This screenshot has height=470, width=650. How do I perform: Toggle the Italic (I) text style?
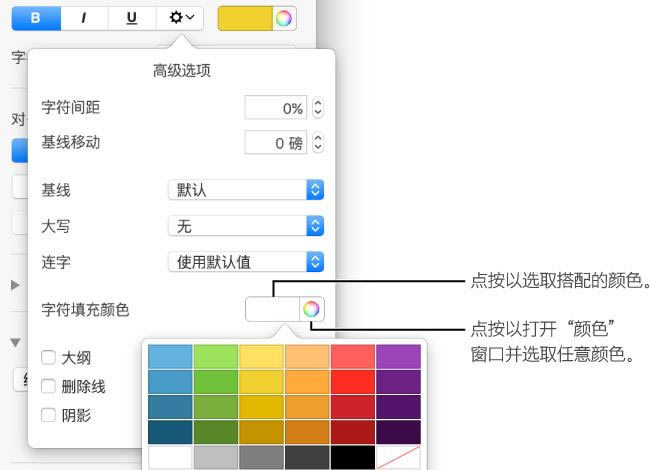[x=84, y=18]
